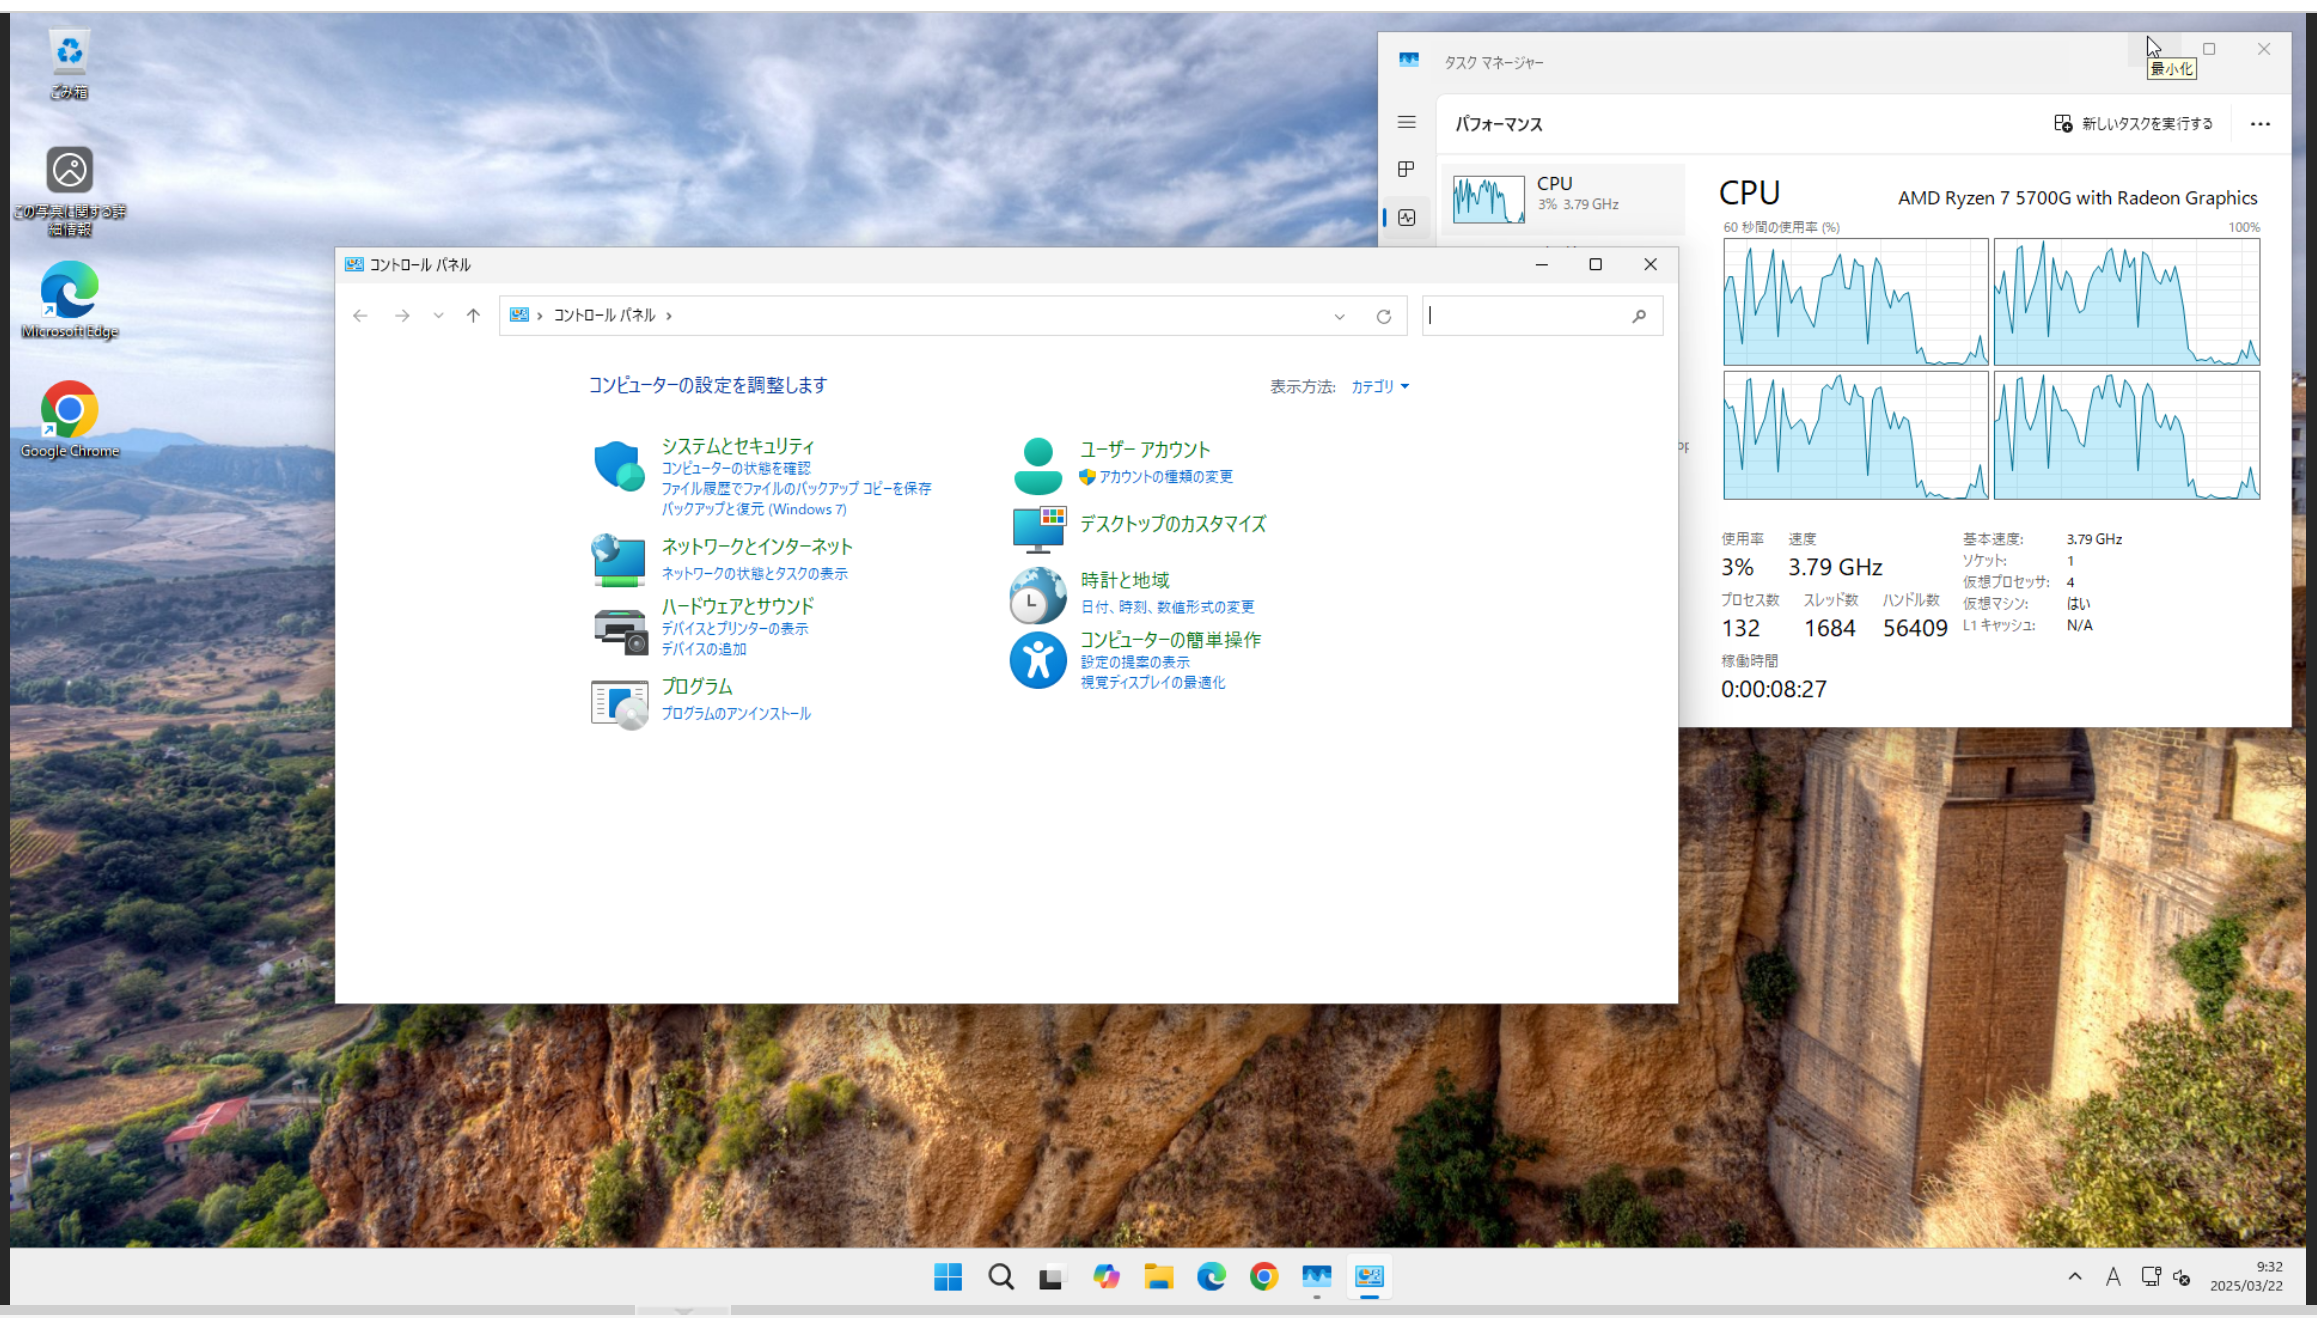Open Task Manager hamburger navigation menu
The width and height of the screenshot is (2317, 1318).
click(x=1406, y=122)
